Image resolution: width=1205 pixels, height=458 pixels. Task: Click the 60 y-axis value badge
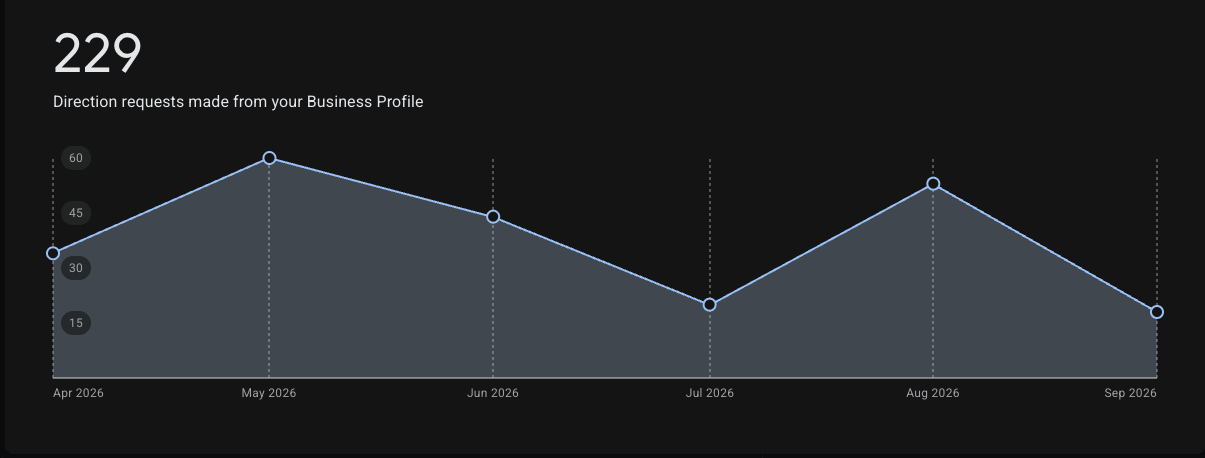tap(76, 158)
